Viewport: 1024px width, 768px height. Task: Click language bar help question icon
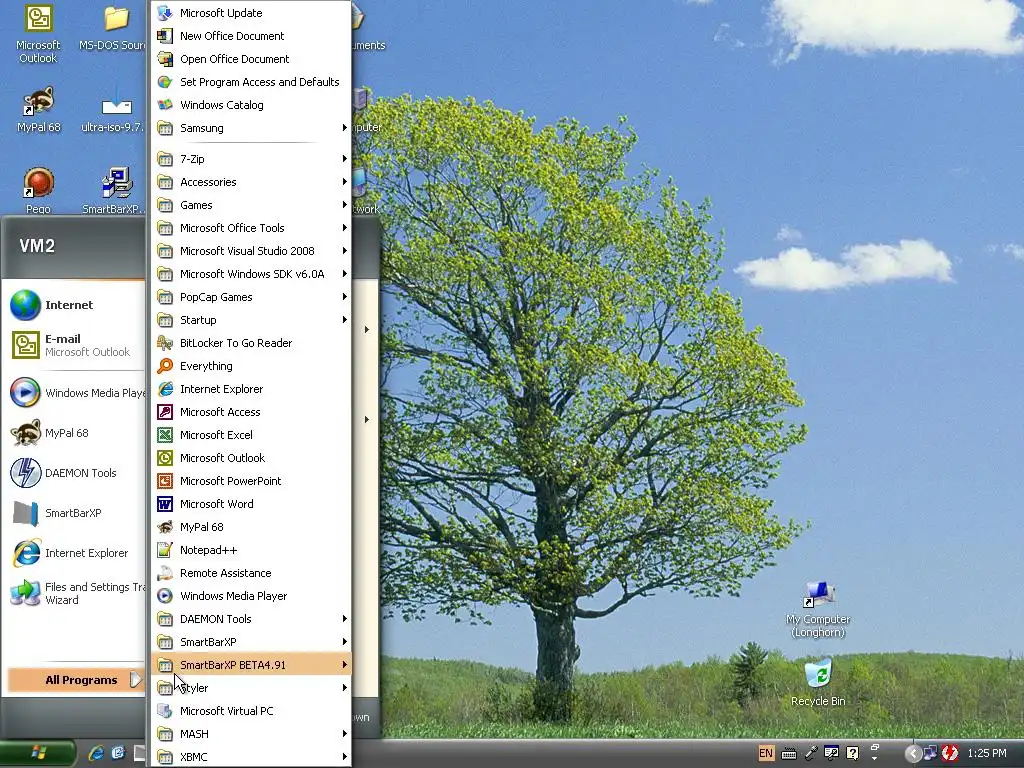852,753
